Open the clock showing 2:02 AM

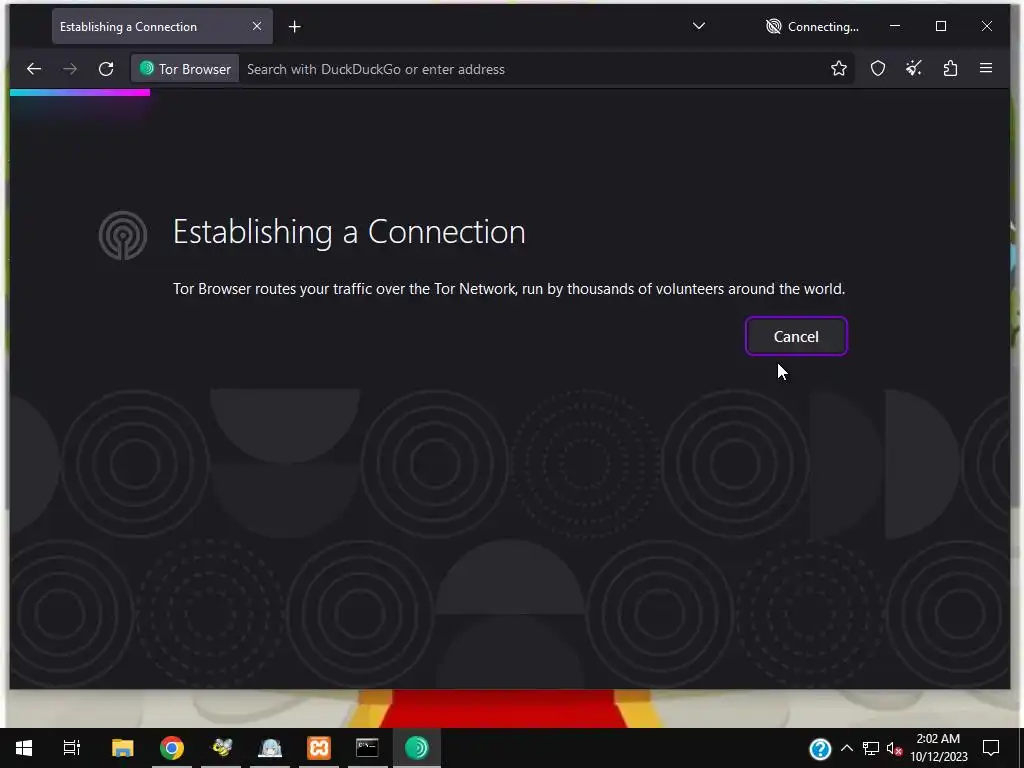point(938,748)
